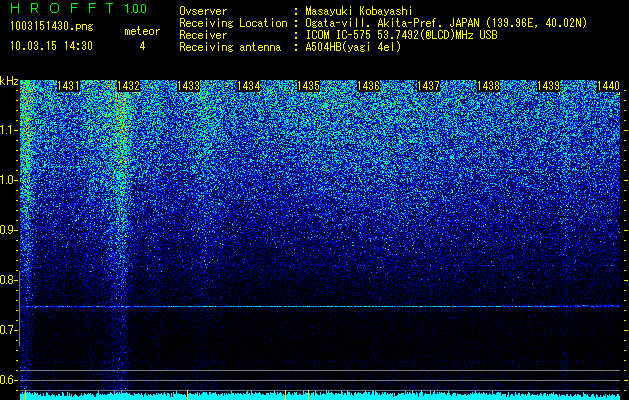Click the Receiving antenna field label

230,47
